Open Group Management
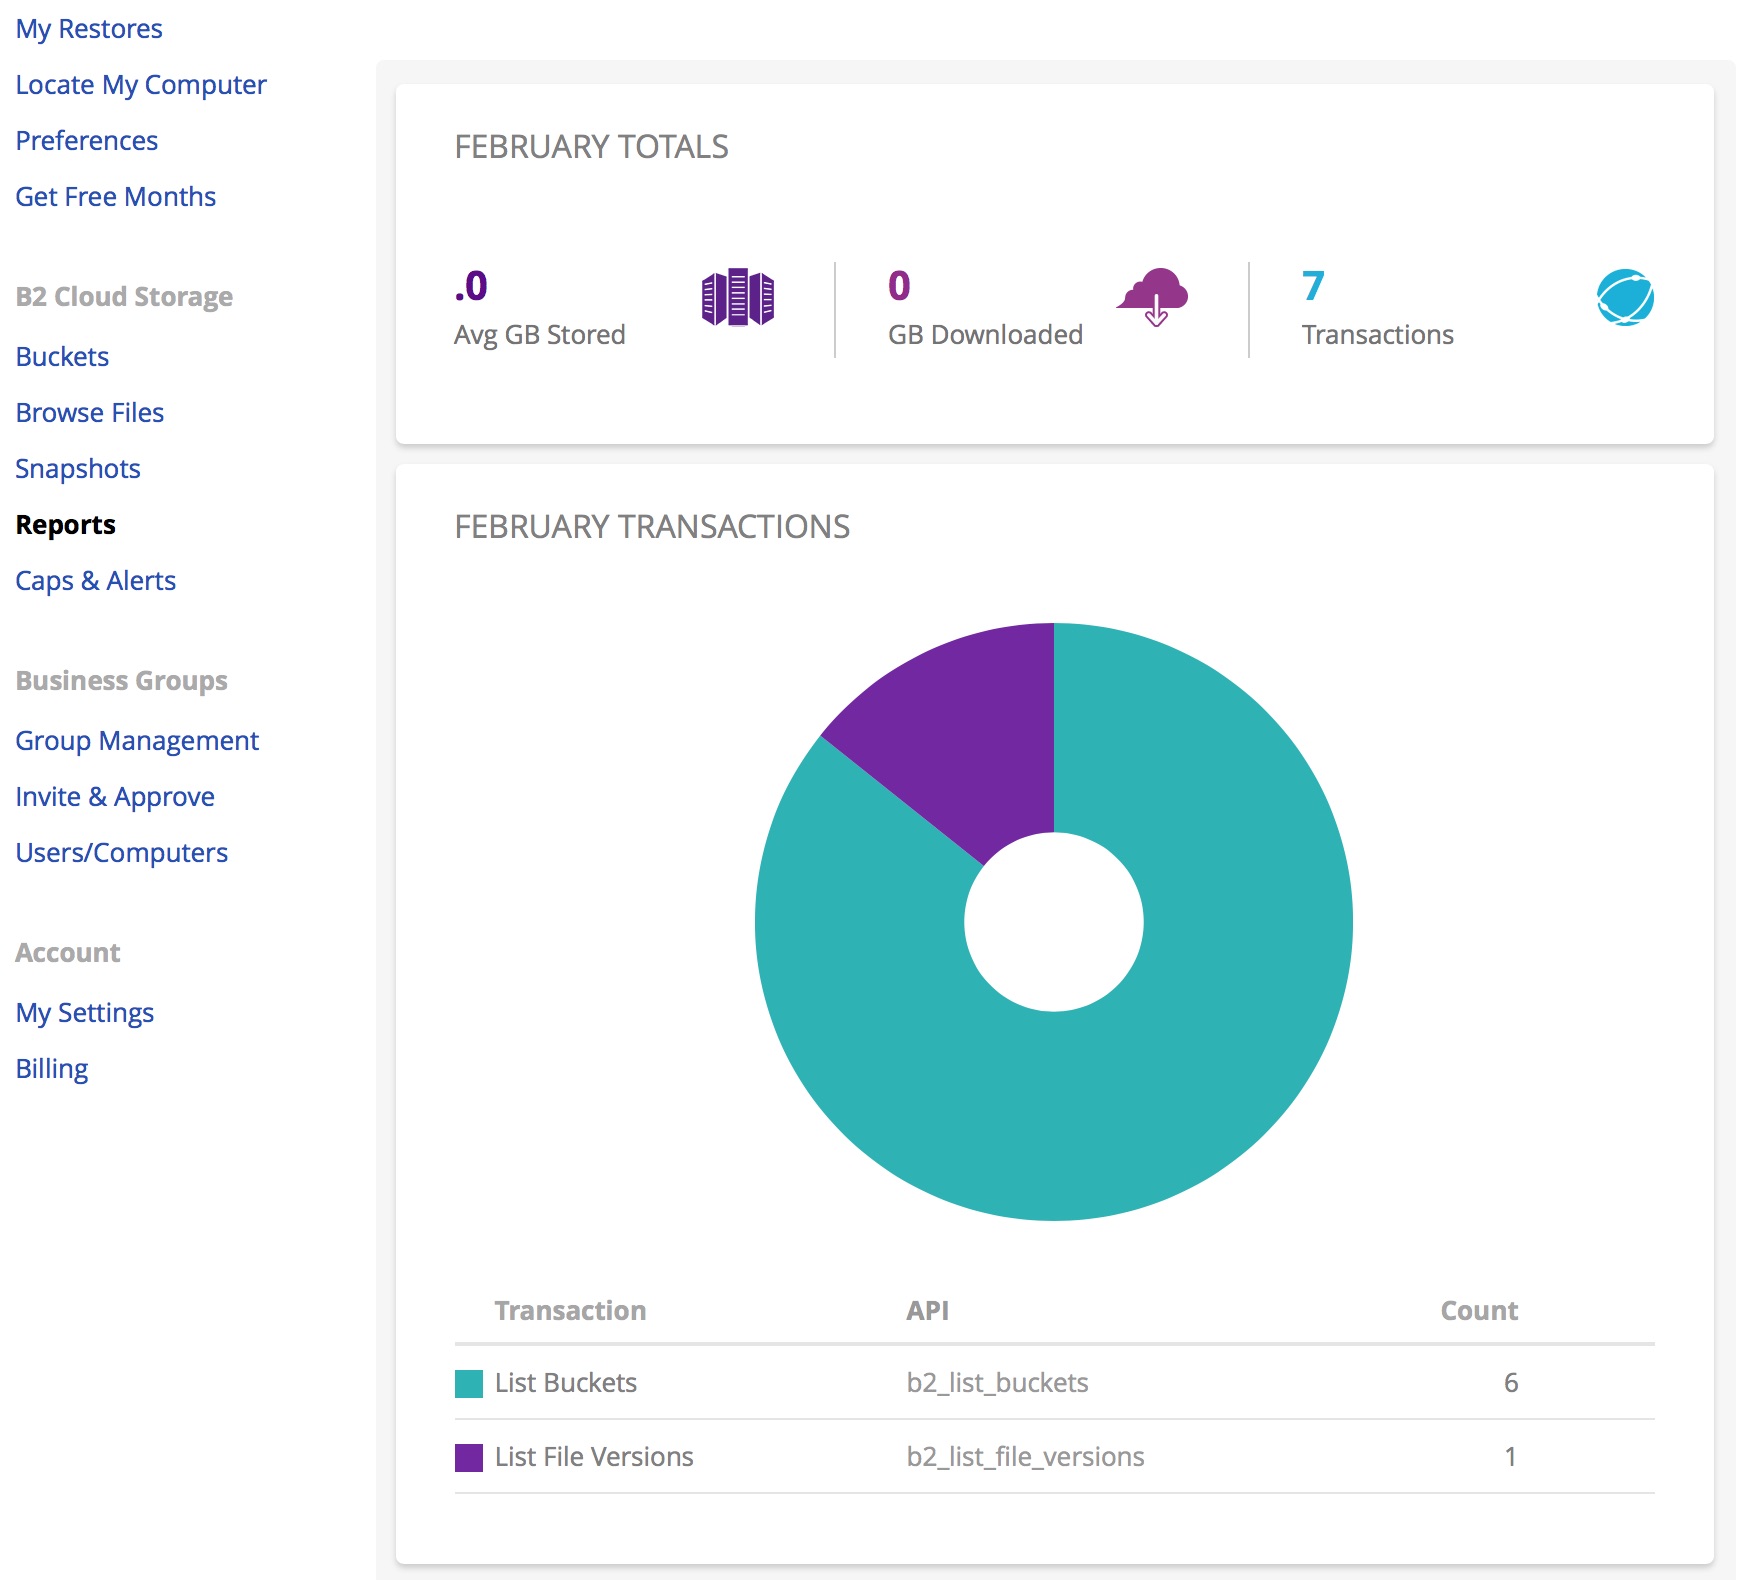Image resolution: width=1748 pixels, height=1580 pixels. tap(137, 741)
